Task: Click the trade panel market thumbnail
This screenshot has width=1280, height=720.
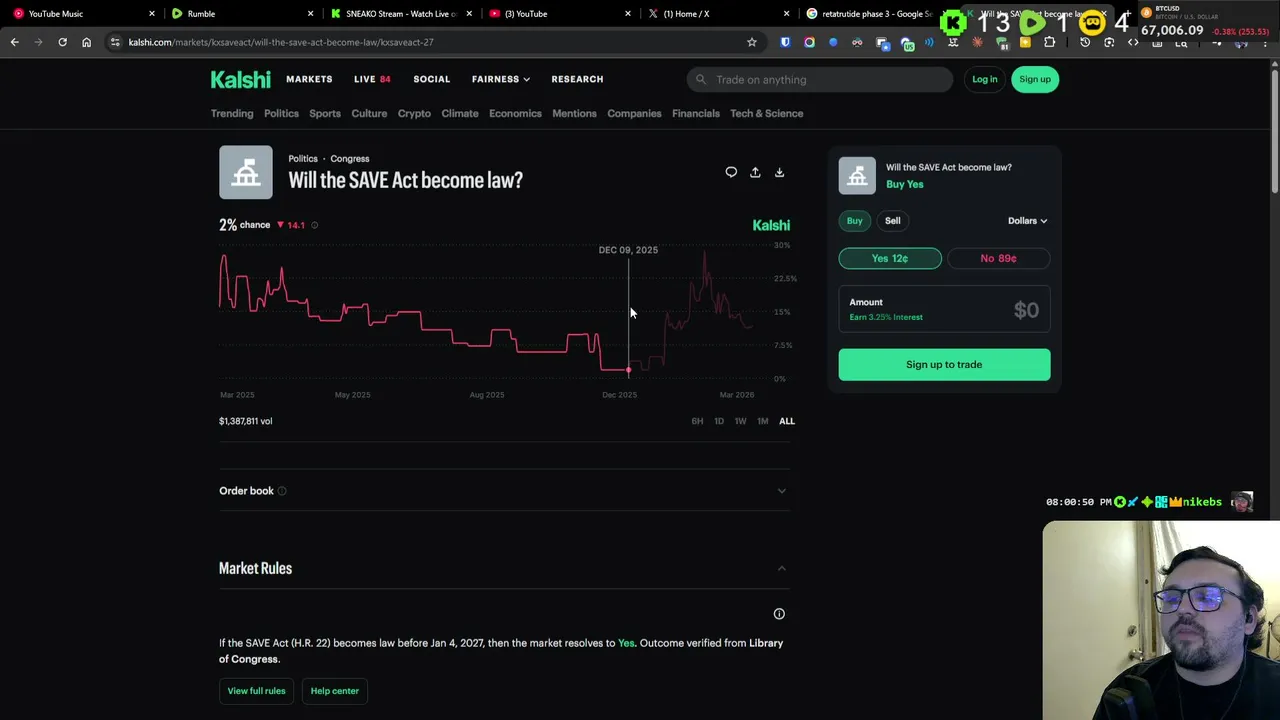Action: 857,176
